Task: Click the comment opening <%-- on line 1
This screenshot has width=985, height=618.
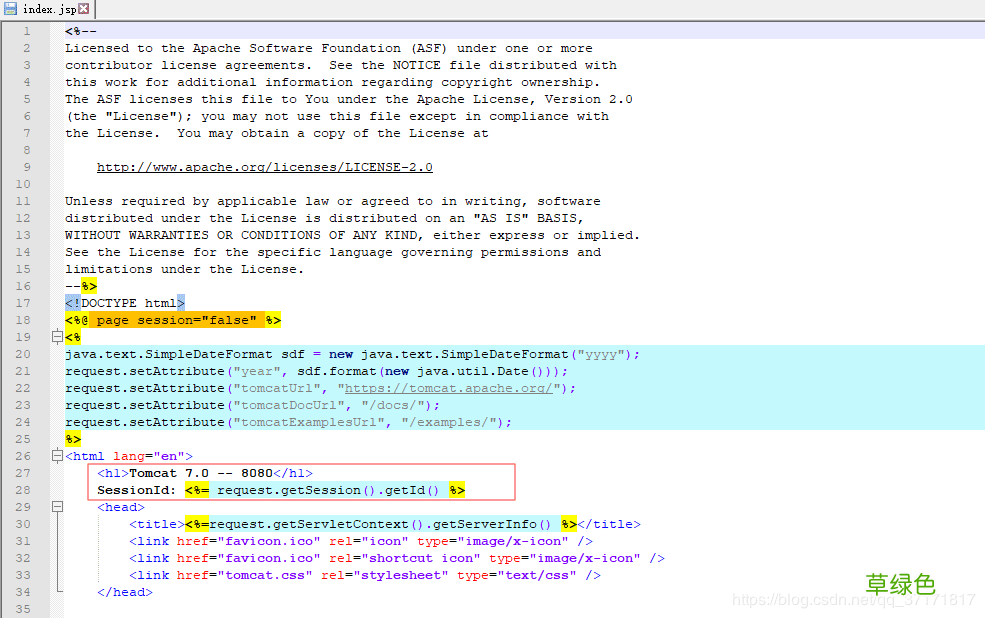Action: (81, 31)
